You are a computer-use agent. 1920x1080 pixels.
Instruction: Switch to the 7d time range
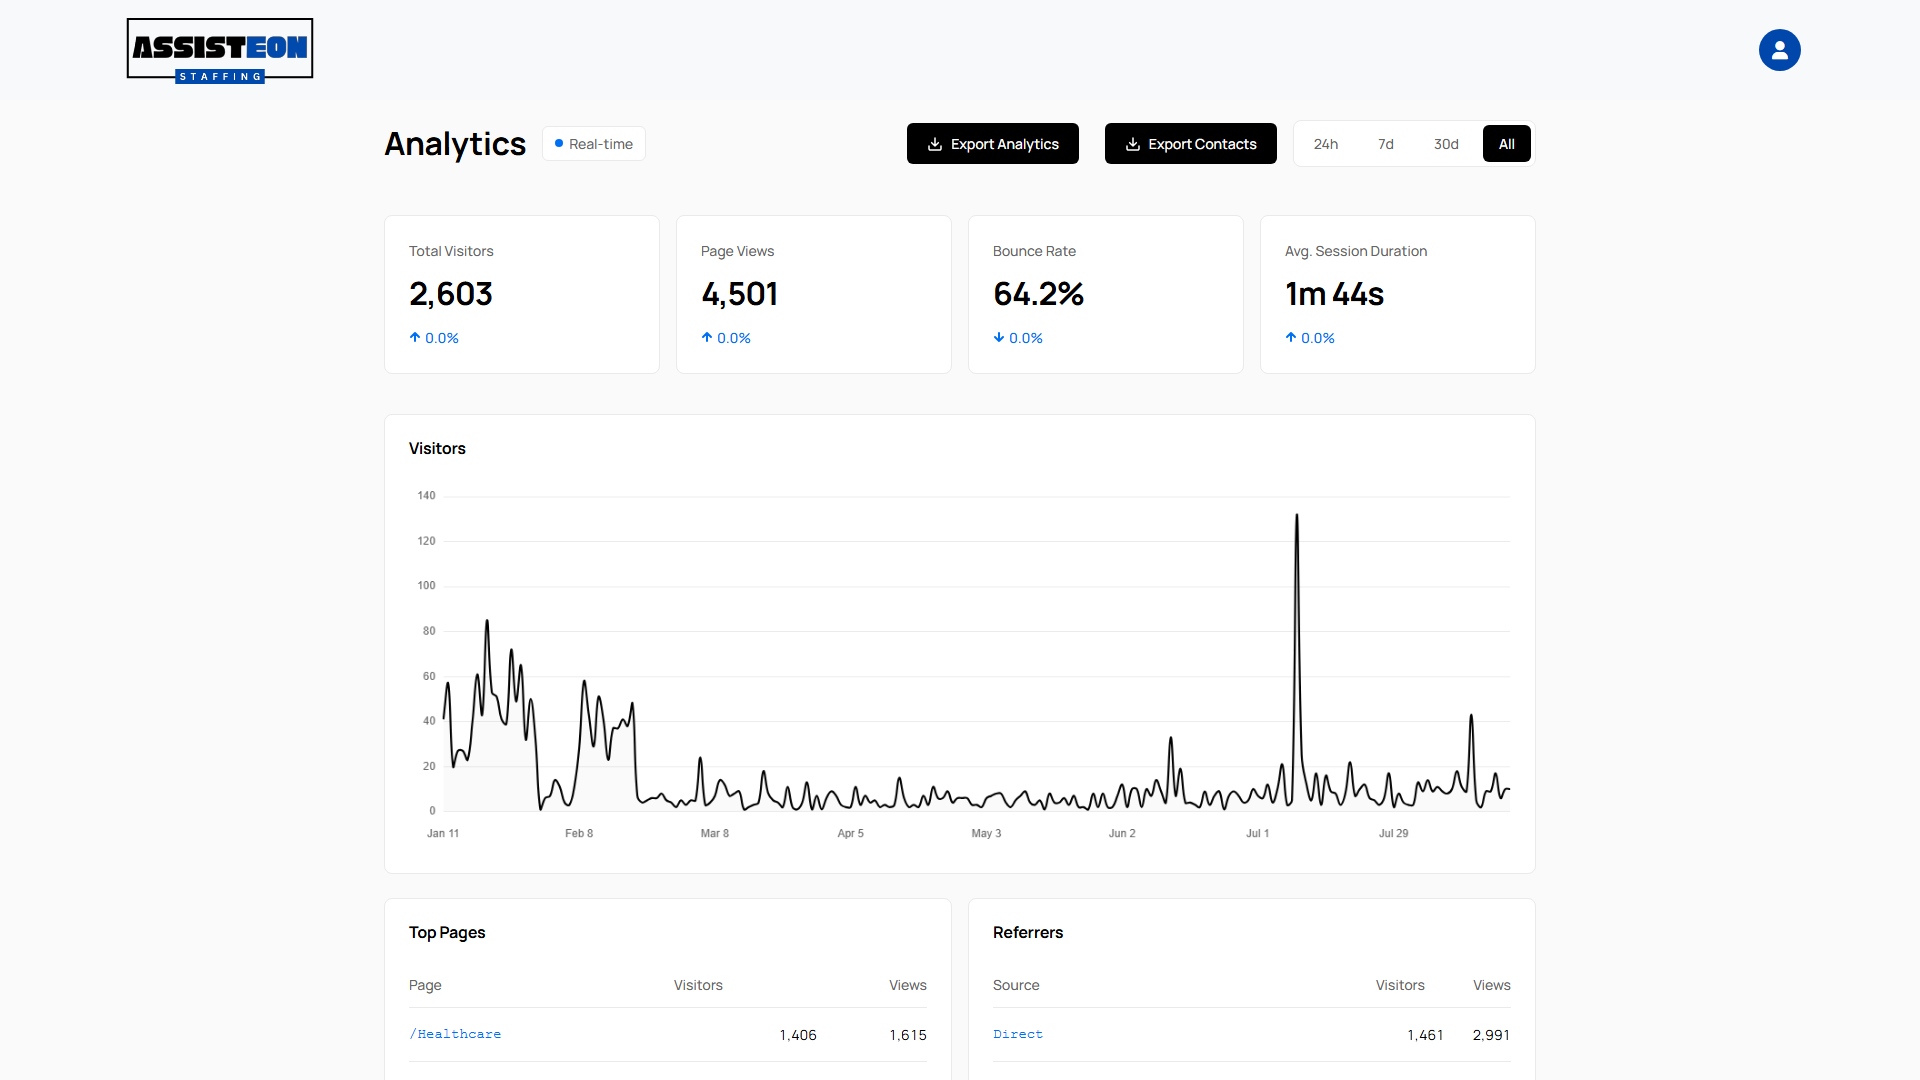tap(1386, 144)
